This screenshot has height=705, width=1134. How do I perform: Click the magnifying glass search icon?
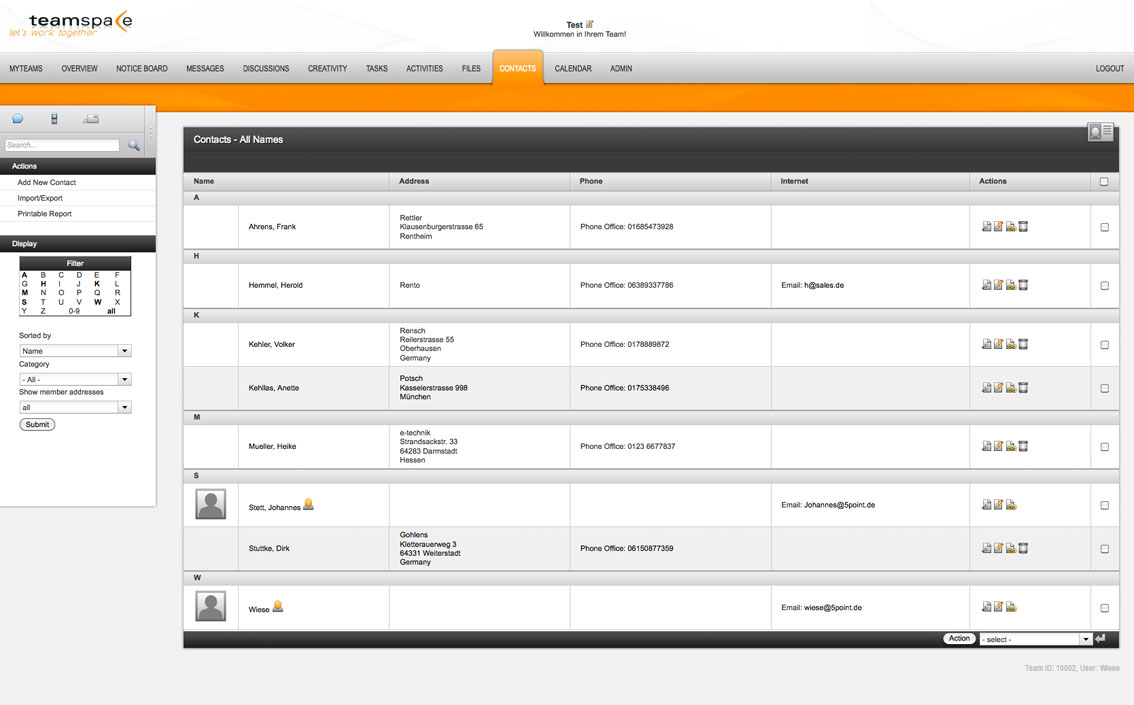tap(134, 145)
